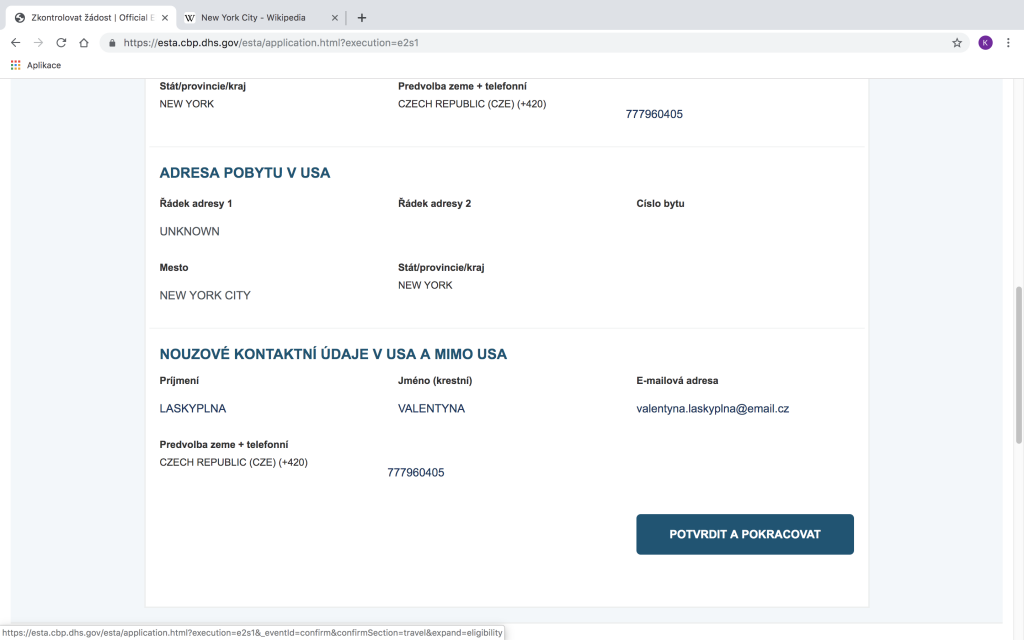Click the valentyna.laskyplna@email.cz email address
Image resolution: width=1024 pixels, height=640 pixels.
click(x=712, y=408)
